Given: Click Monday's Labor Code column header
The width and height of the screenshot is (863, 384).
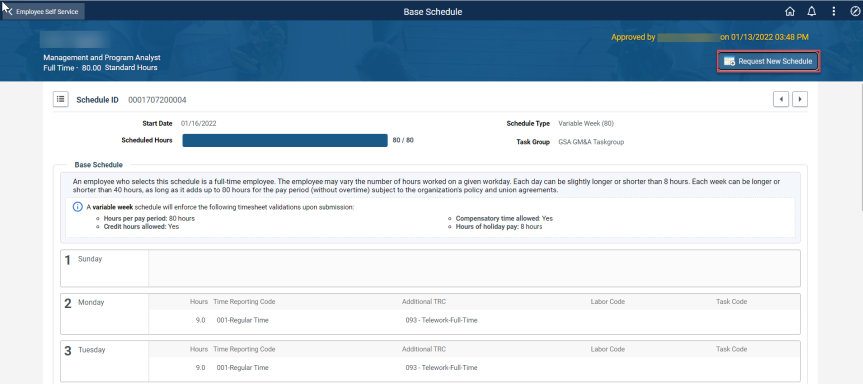Looking at the screenshot, I should point(608,302).
